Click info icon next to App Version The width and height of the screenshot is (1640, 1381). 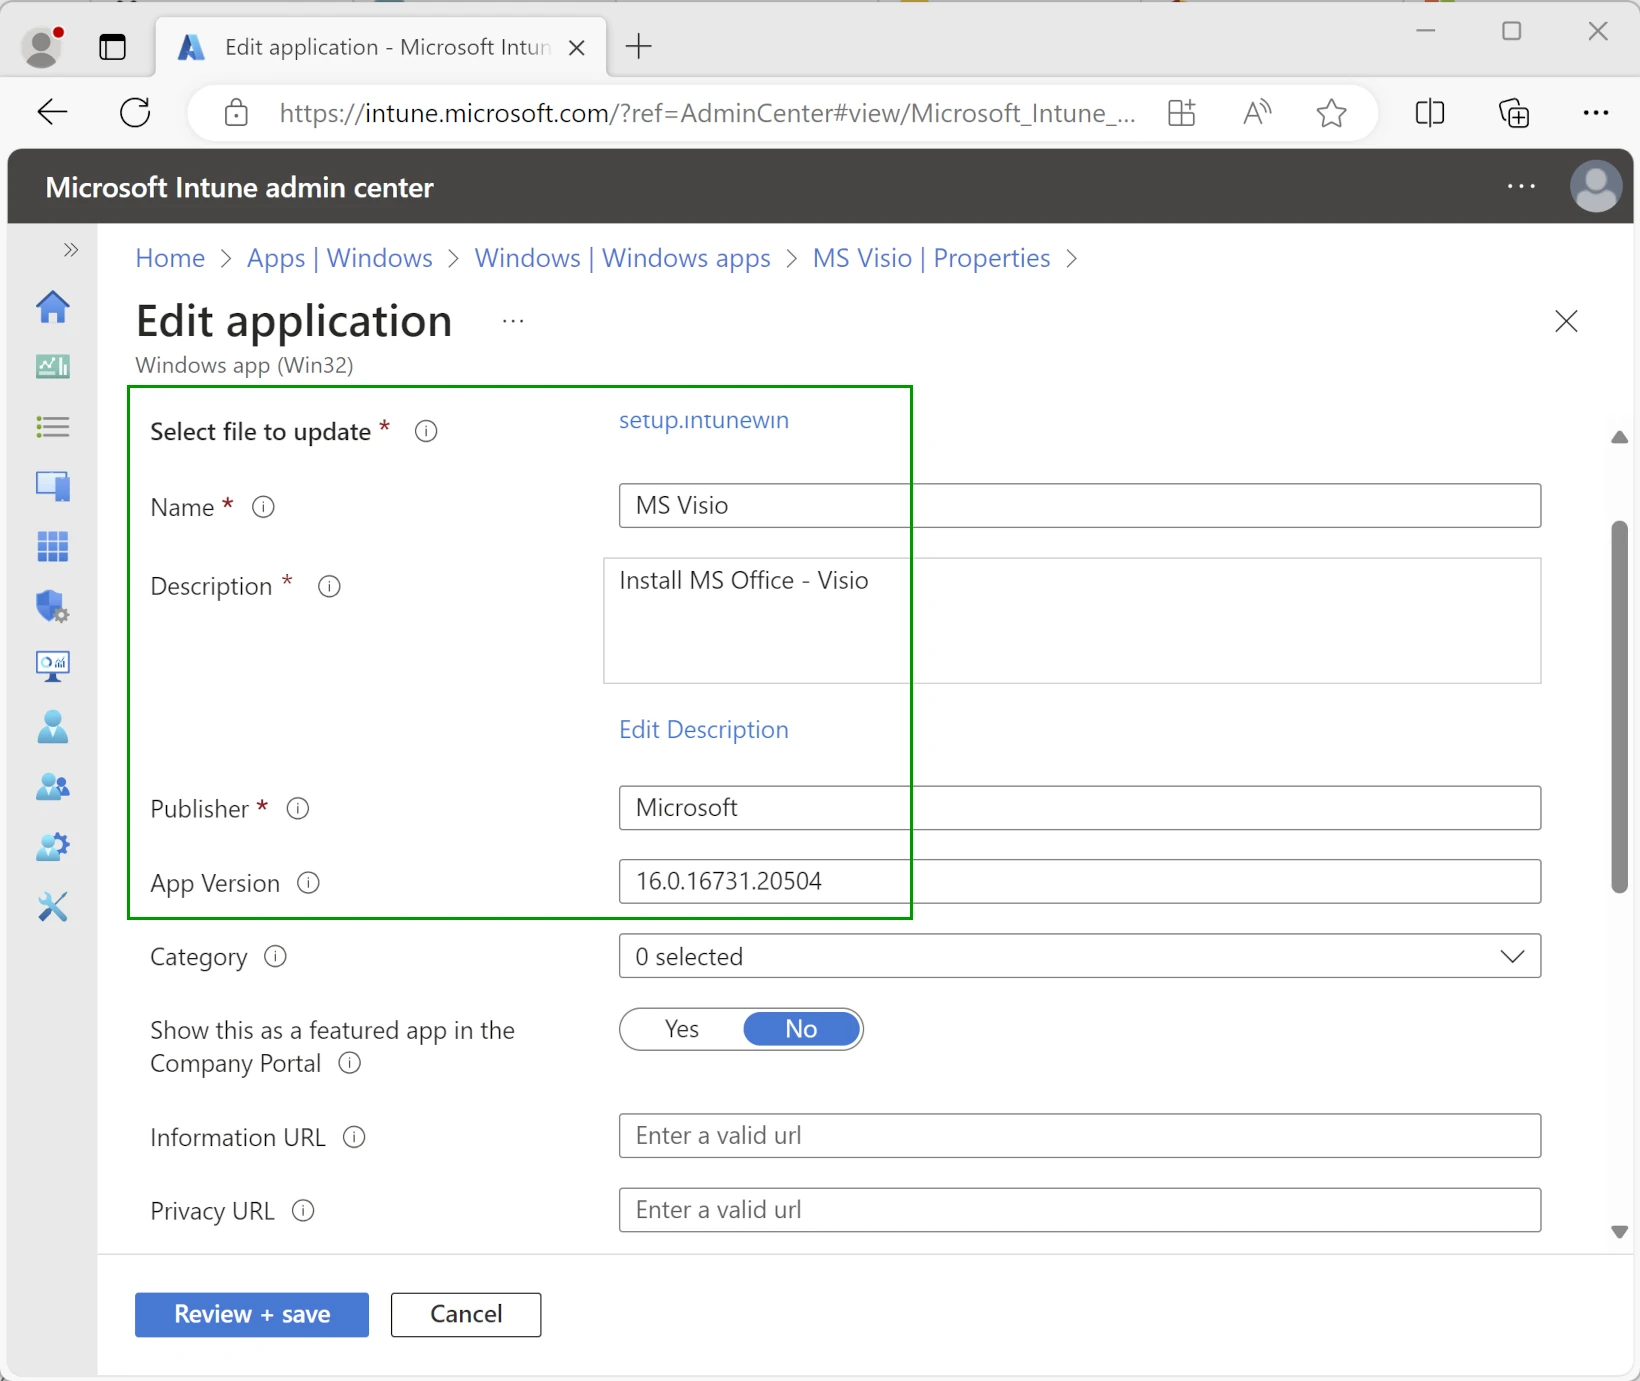[309, 882]
